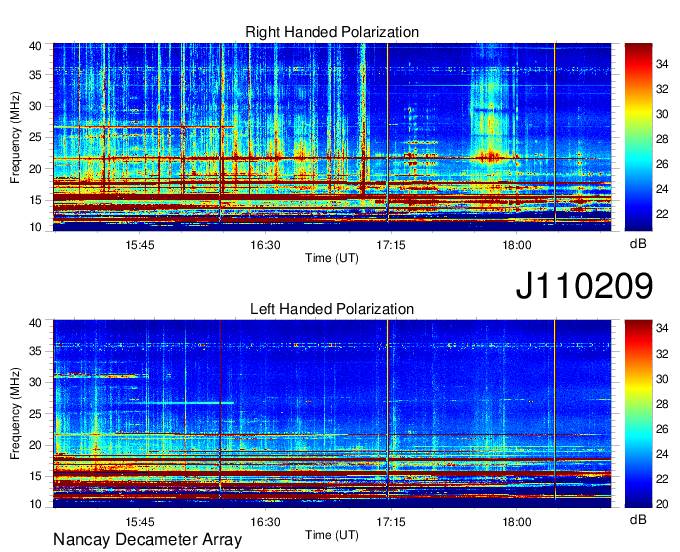Click the 15:45 time tick under Left Handed plot
Image resolution: width=680 pixels, height=552 pixels.
140,522
